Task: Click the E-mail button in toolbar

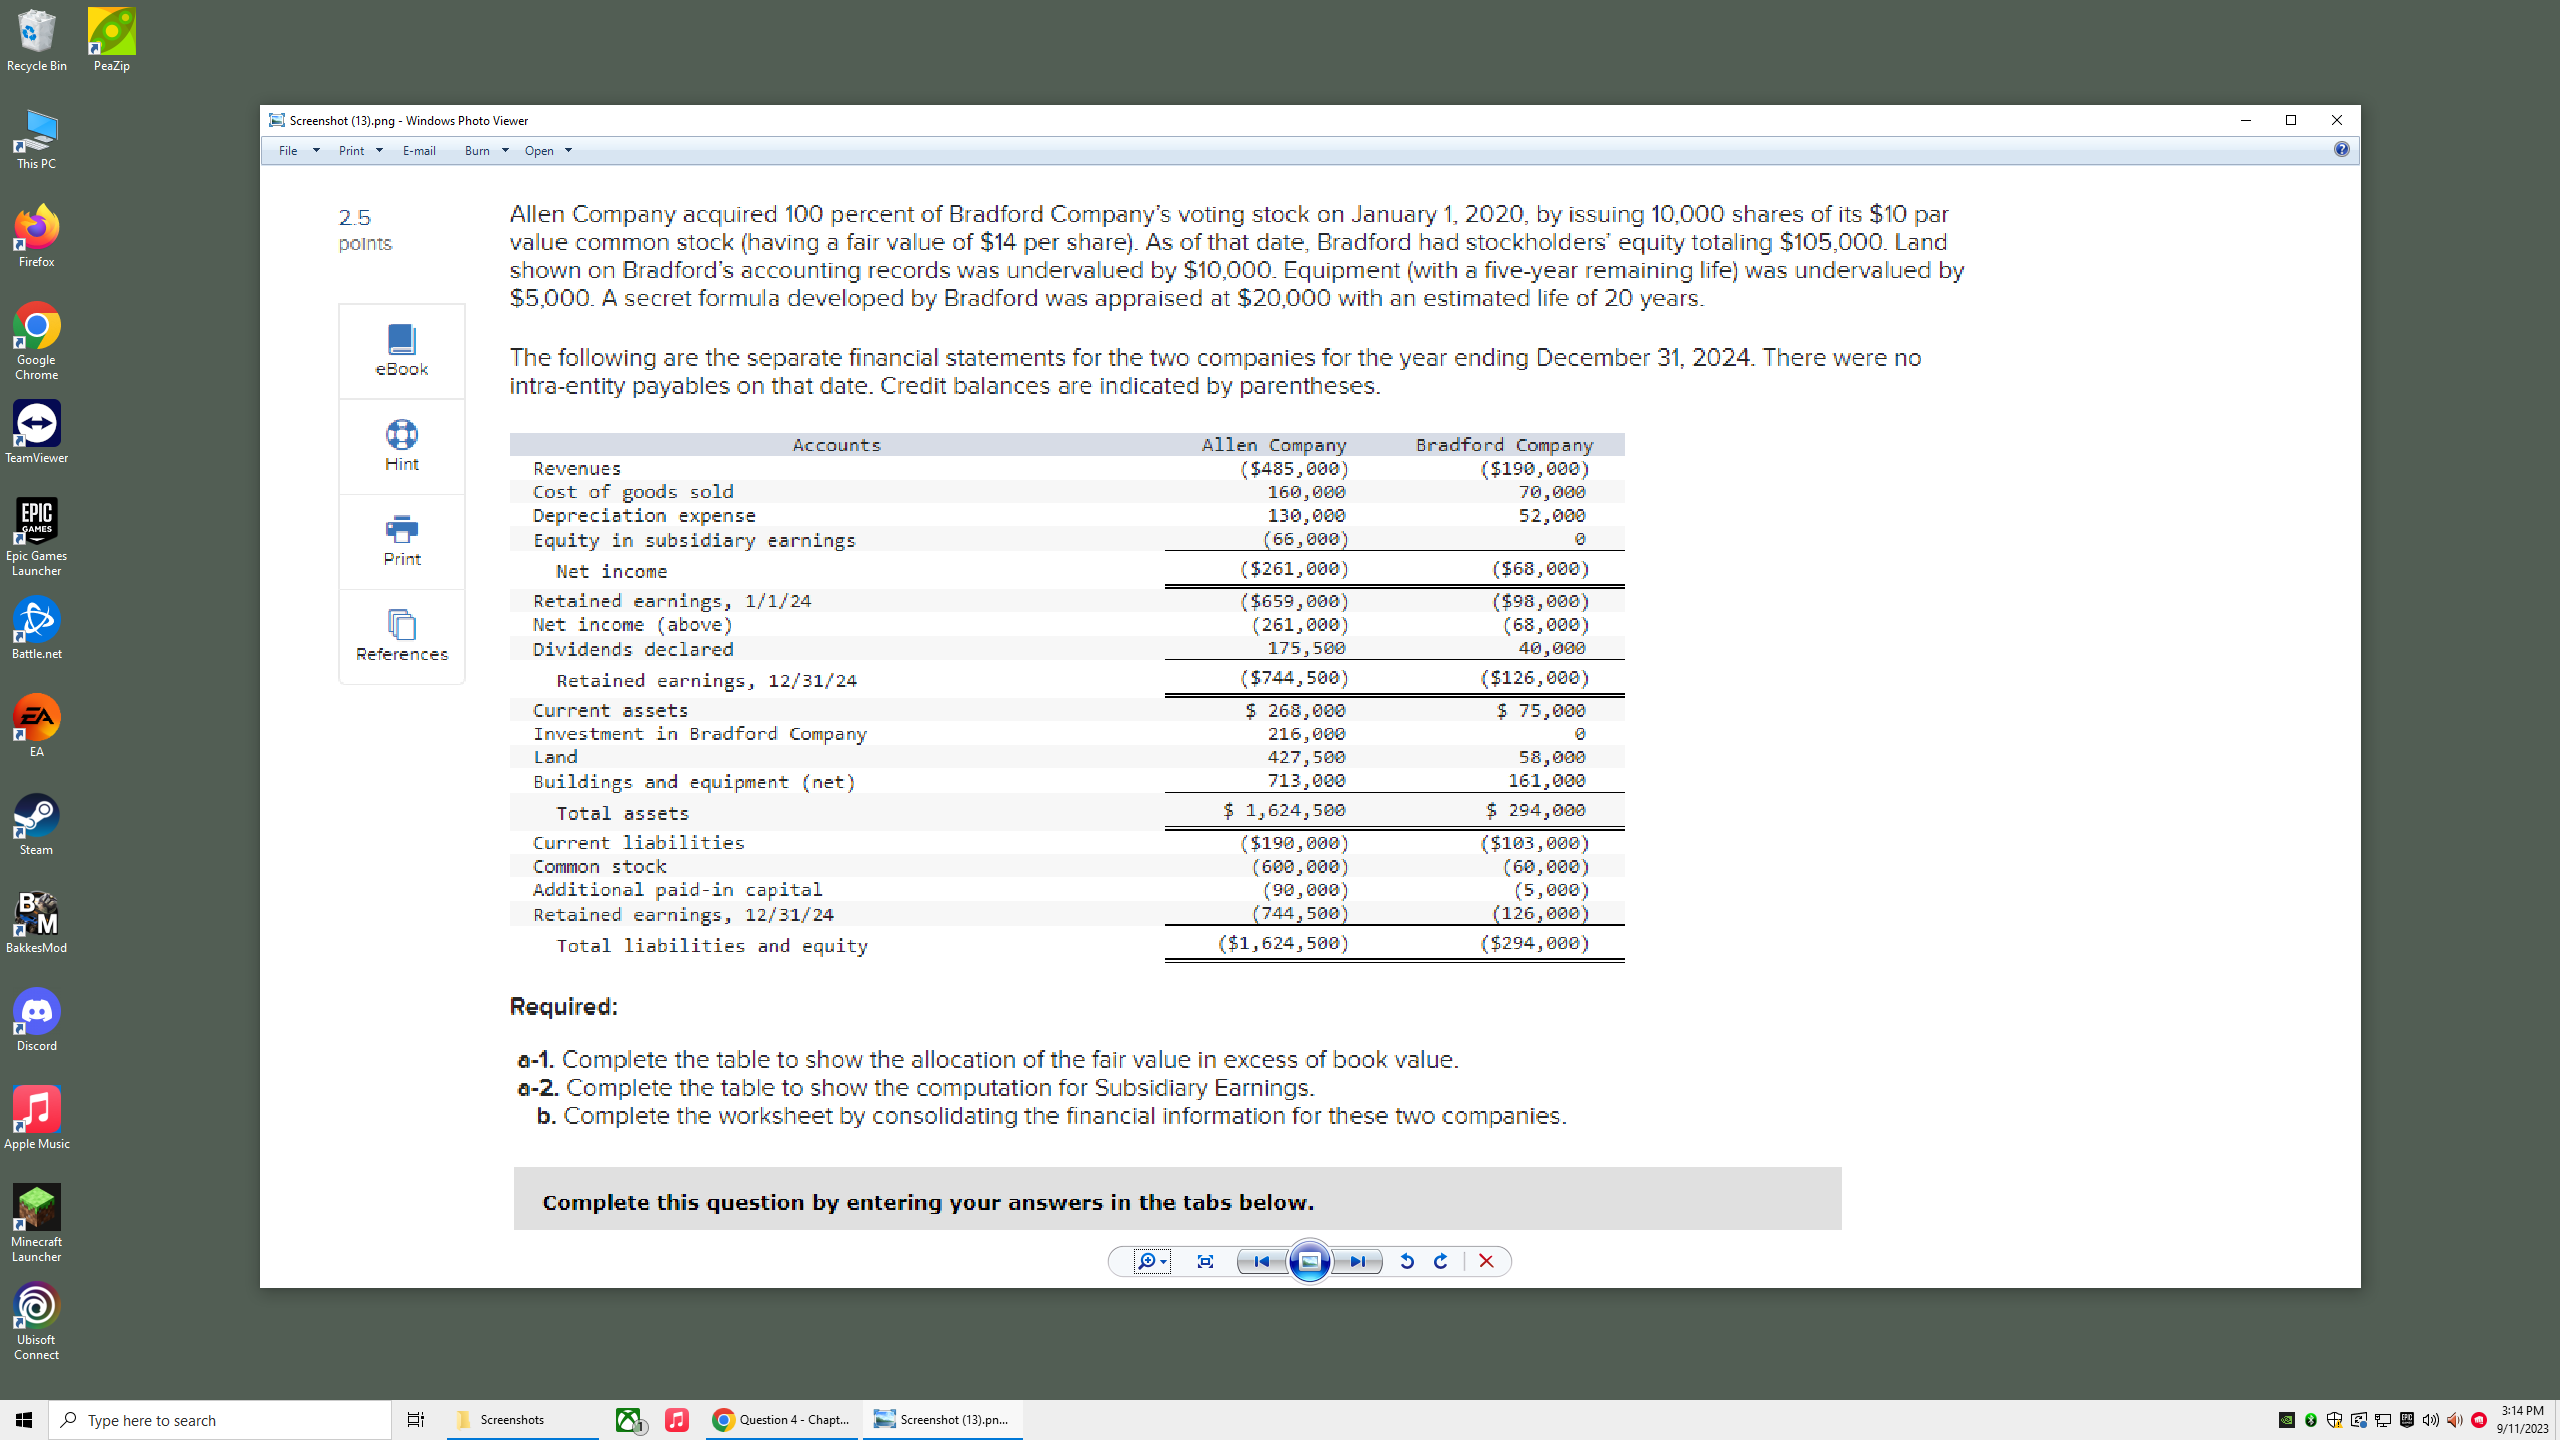Action: click(x=417, y=149)
